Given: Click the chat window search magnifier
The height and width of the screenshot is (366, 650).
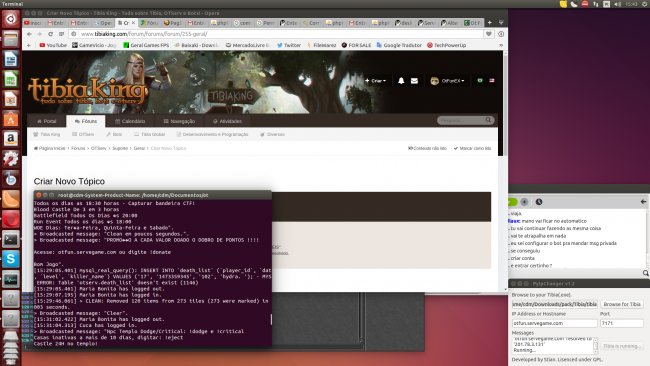Looking at the screenshot, I should click(x=645, y=273).
